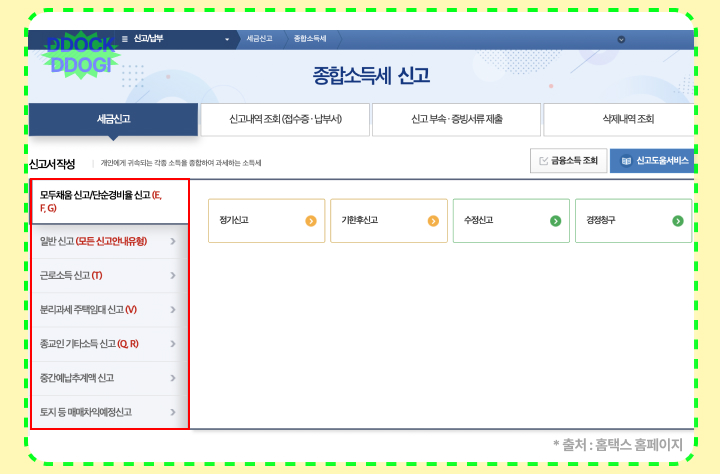Expand the chevron on 근로소득 신고 row
Screen dimensions: 720x474
click(x=173, y=276)
